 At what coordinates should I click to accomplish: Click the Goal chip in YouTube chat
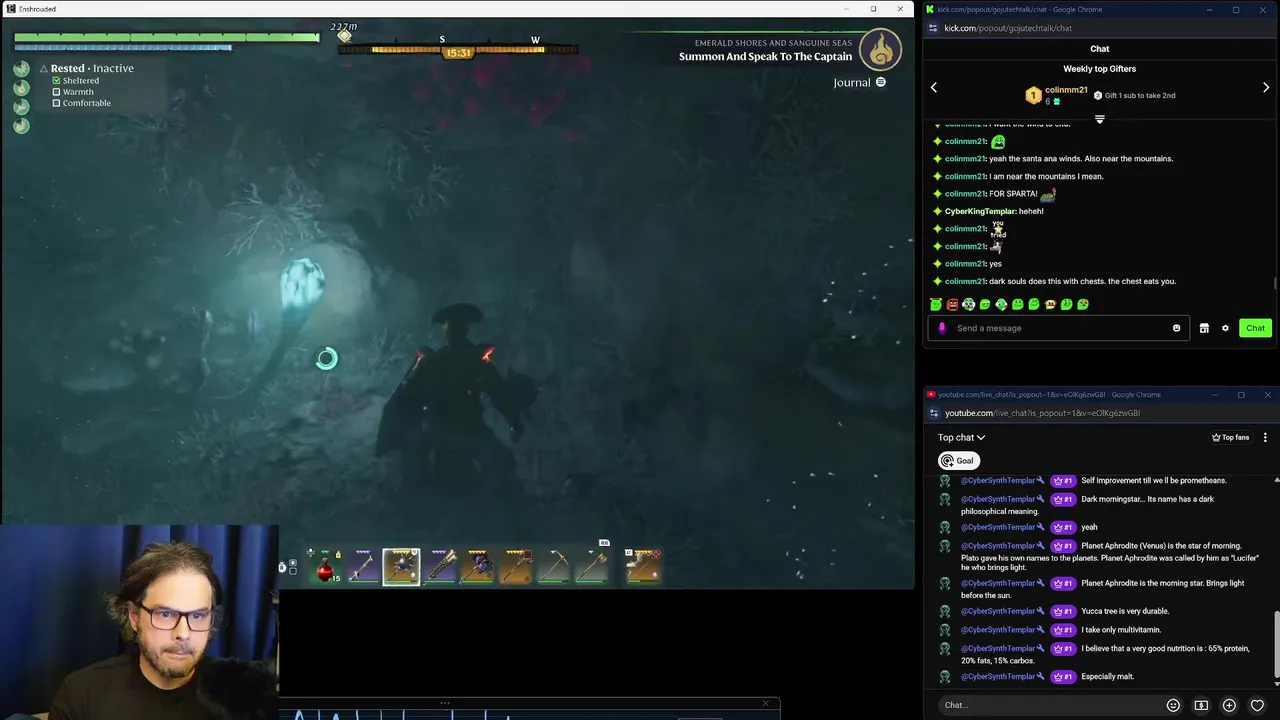[958, 461]
